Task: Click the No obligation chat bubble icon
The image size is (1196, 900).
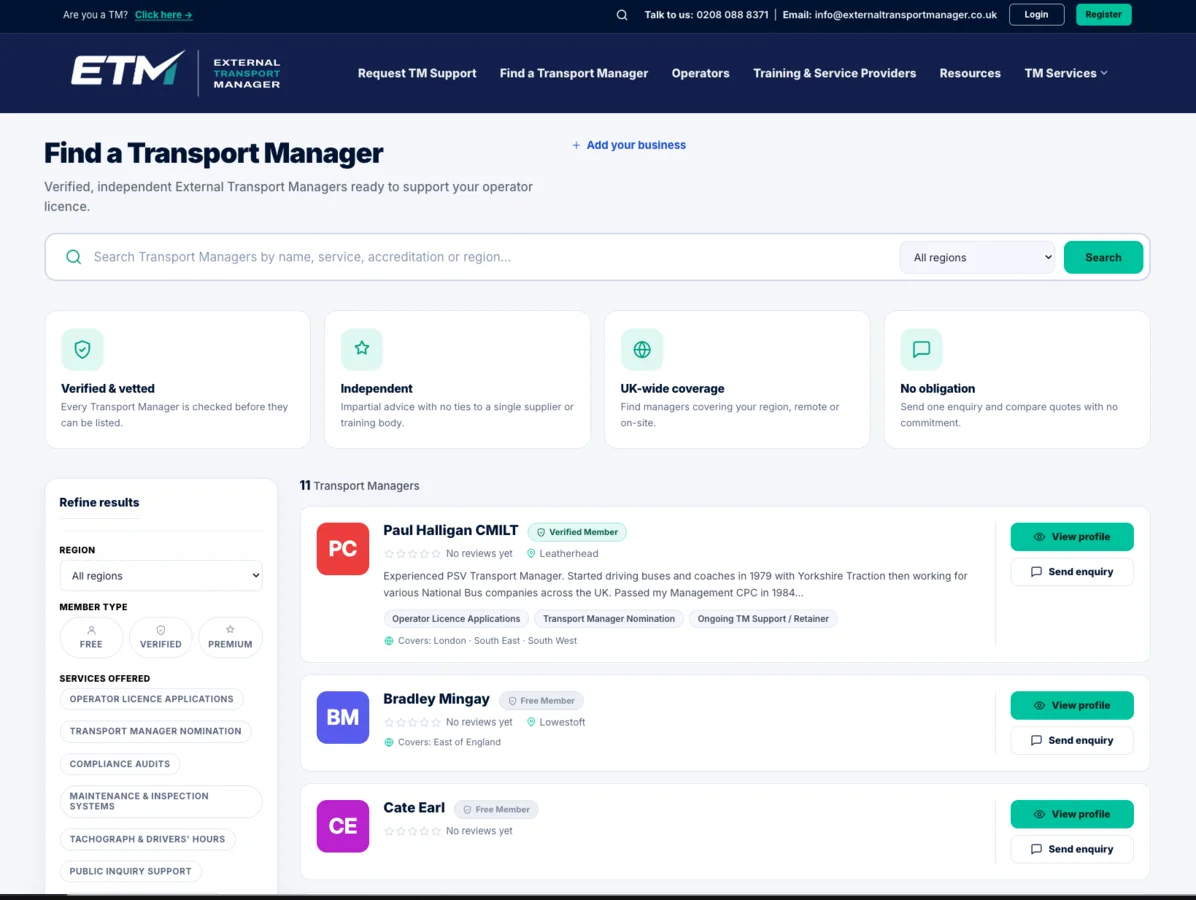Action: (921, 349)
